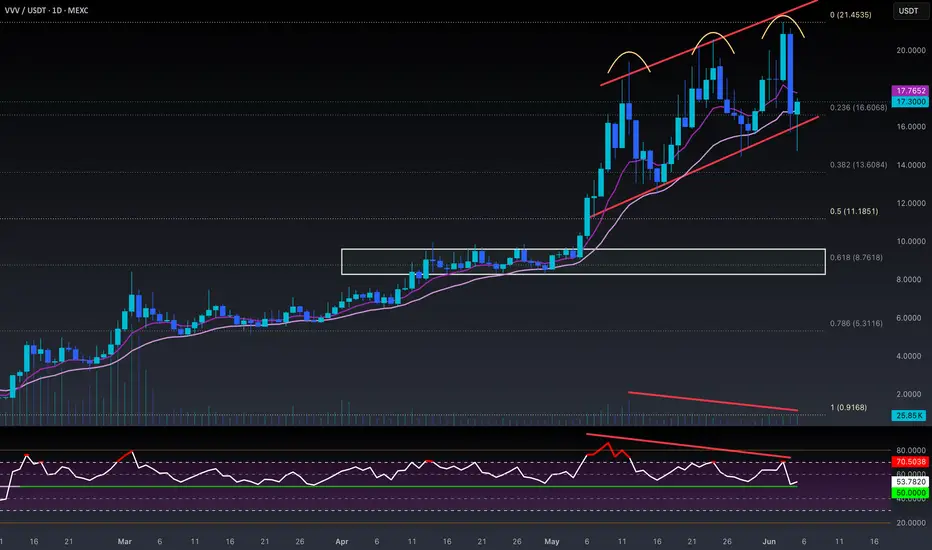
Task: Select the 0.382 (13.6084) Fibonacci label
Action: [x=858, y=165]
